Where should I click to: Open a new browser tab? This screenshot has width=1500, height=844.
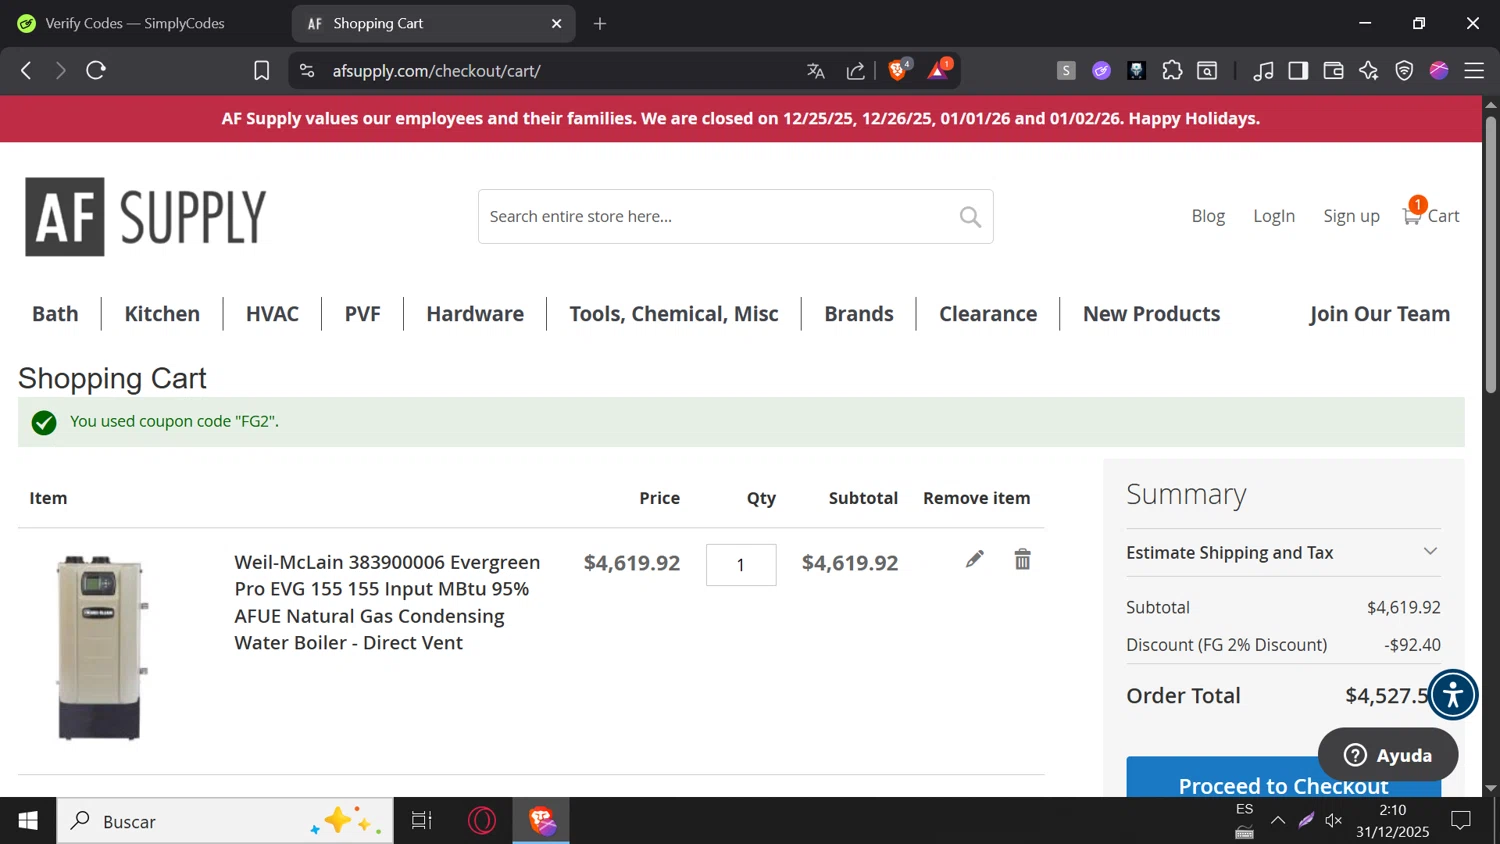tap(600, 24)
